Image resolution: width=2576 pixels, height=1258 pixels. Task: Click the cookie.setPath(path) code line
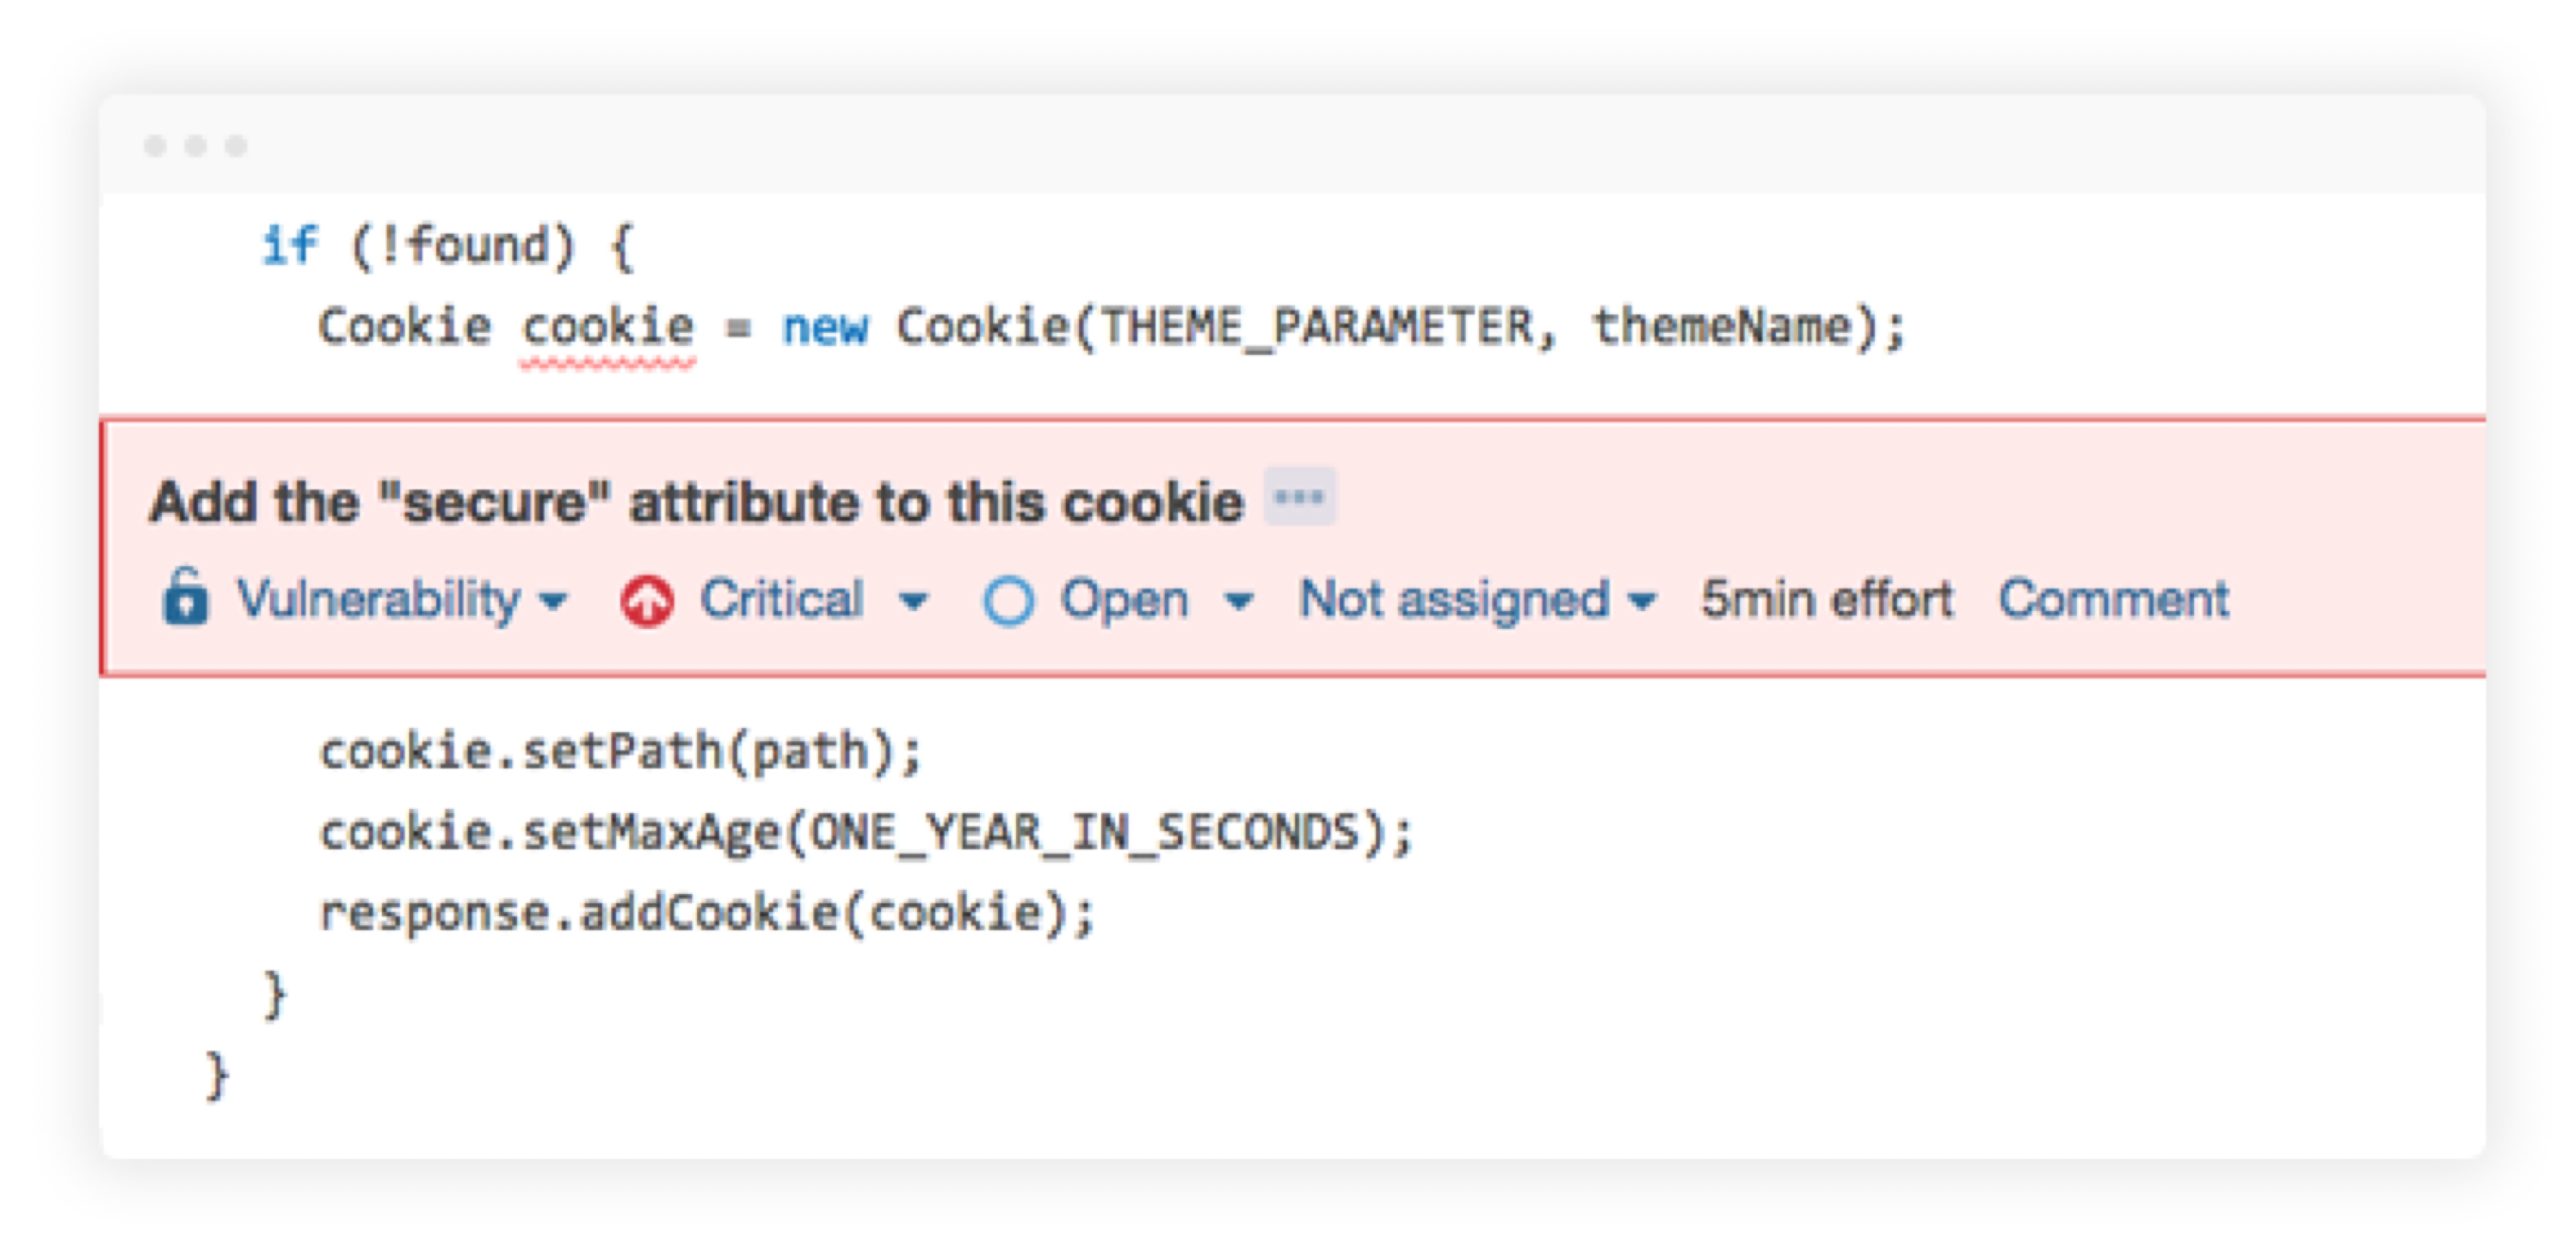[x=620, y=751]
